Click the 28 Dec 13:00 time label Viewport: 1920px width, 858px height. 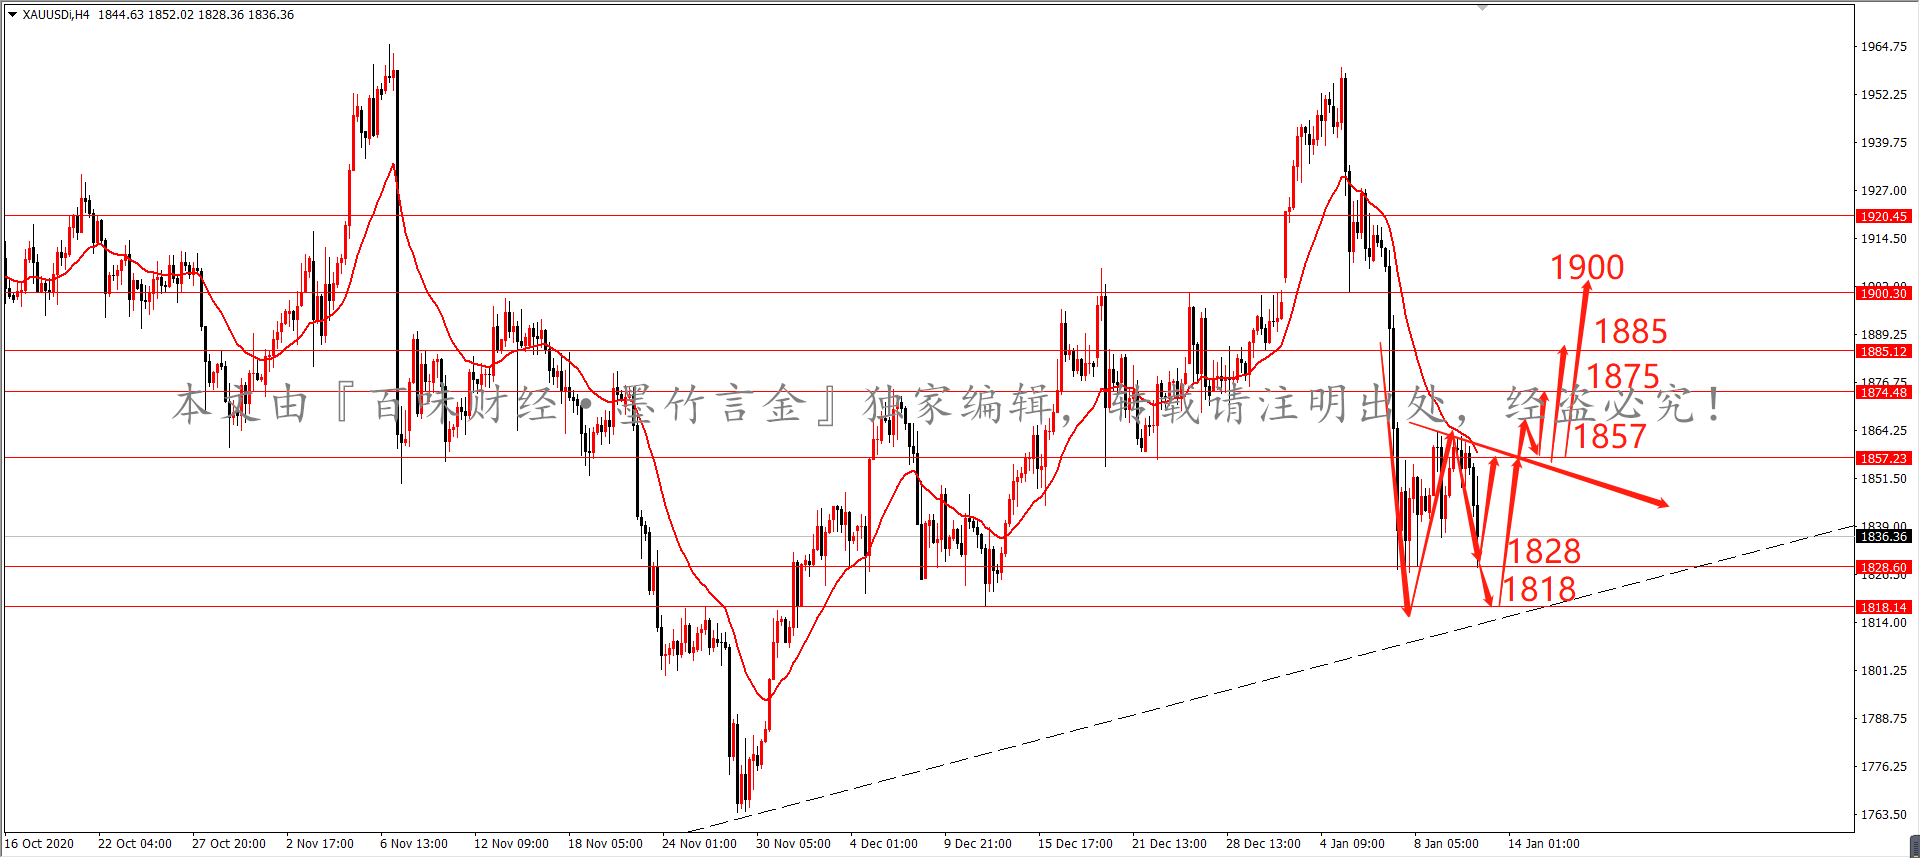1263,844
